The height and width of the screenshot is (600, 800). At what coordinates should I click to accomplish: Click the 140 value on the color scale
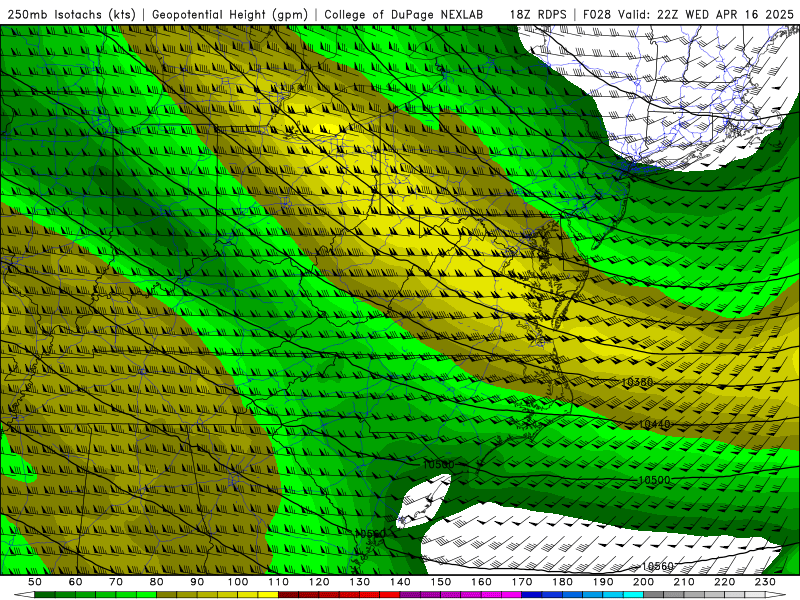[400, 582]
